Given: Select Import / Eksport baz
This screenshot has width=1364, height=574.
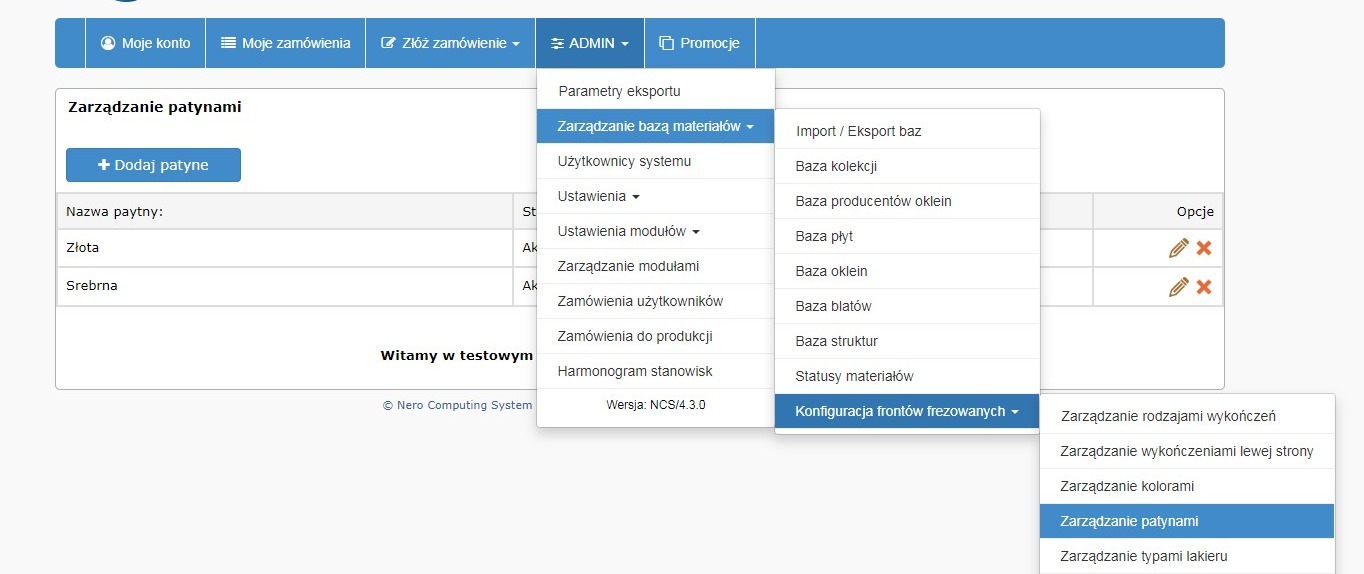Looking at the screenshot, I should (858, 131).
